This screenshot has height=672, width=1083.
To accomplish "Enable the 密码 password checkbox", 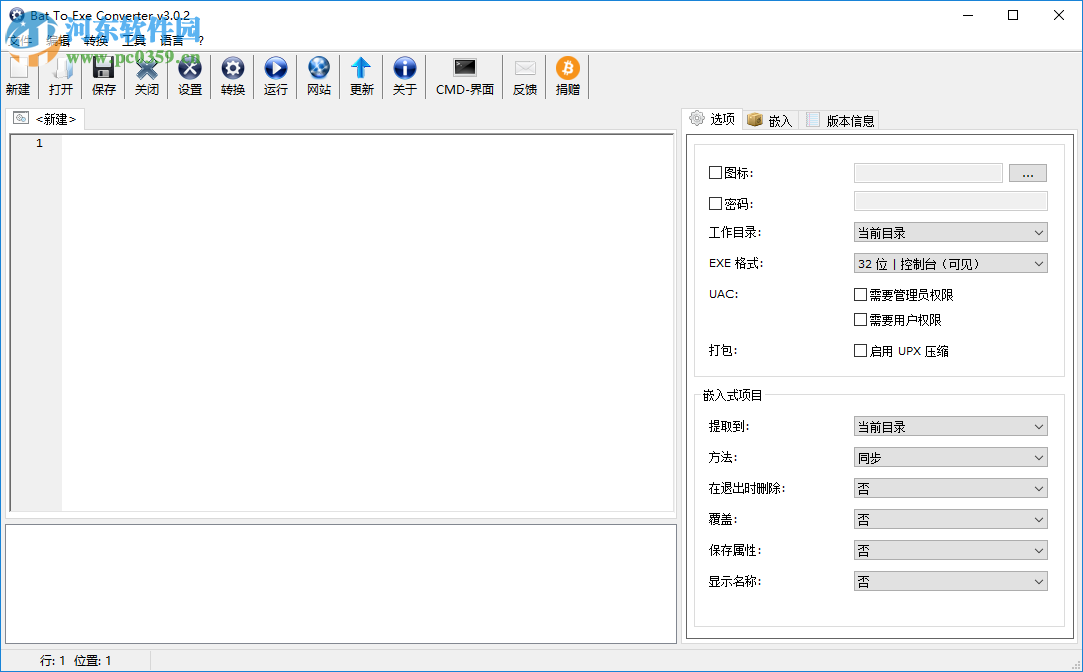I will click(x=716, y=202).
